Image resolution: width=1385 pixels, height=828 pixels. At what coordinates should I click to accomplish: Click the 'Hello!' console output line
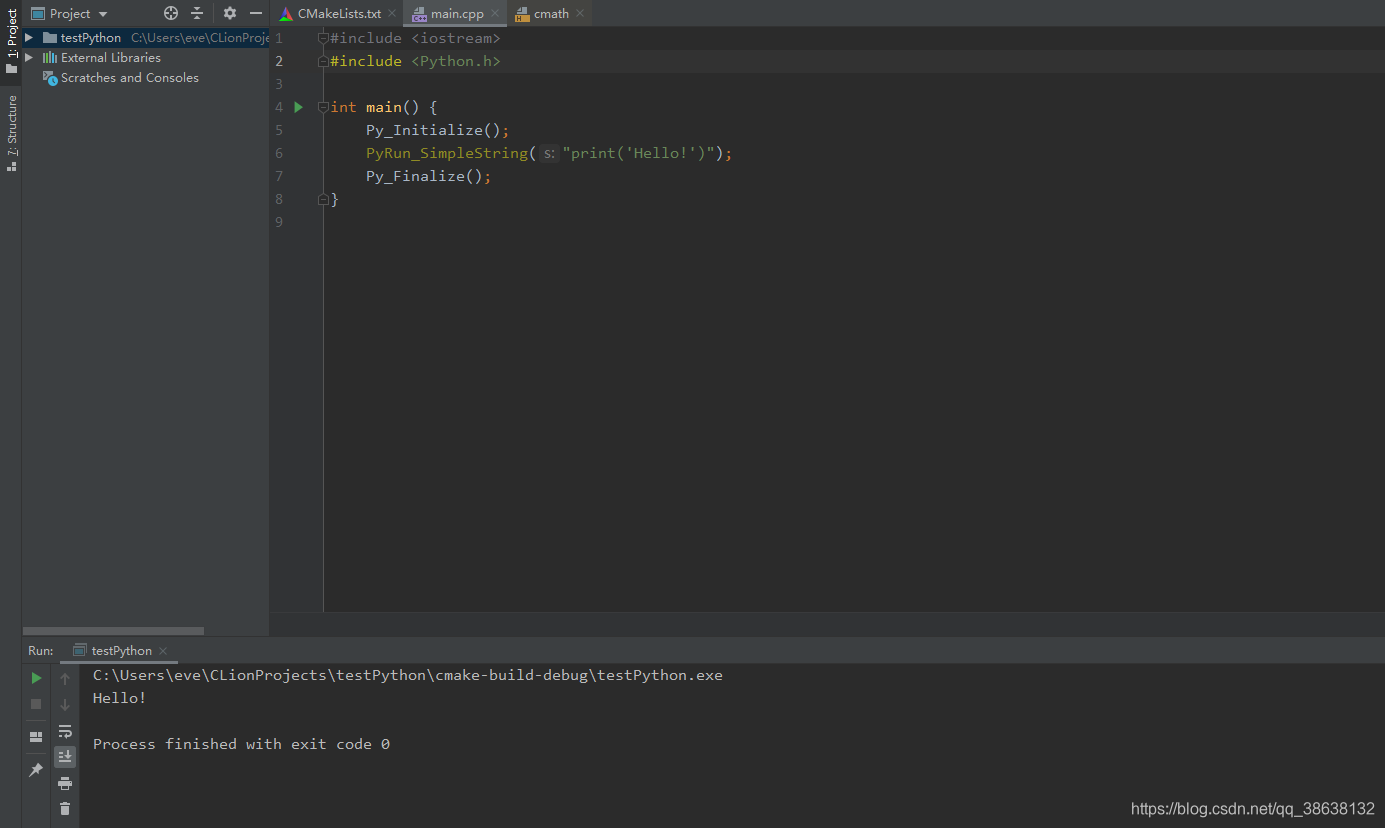pos(120,698)
